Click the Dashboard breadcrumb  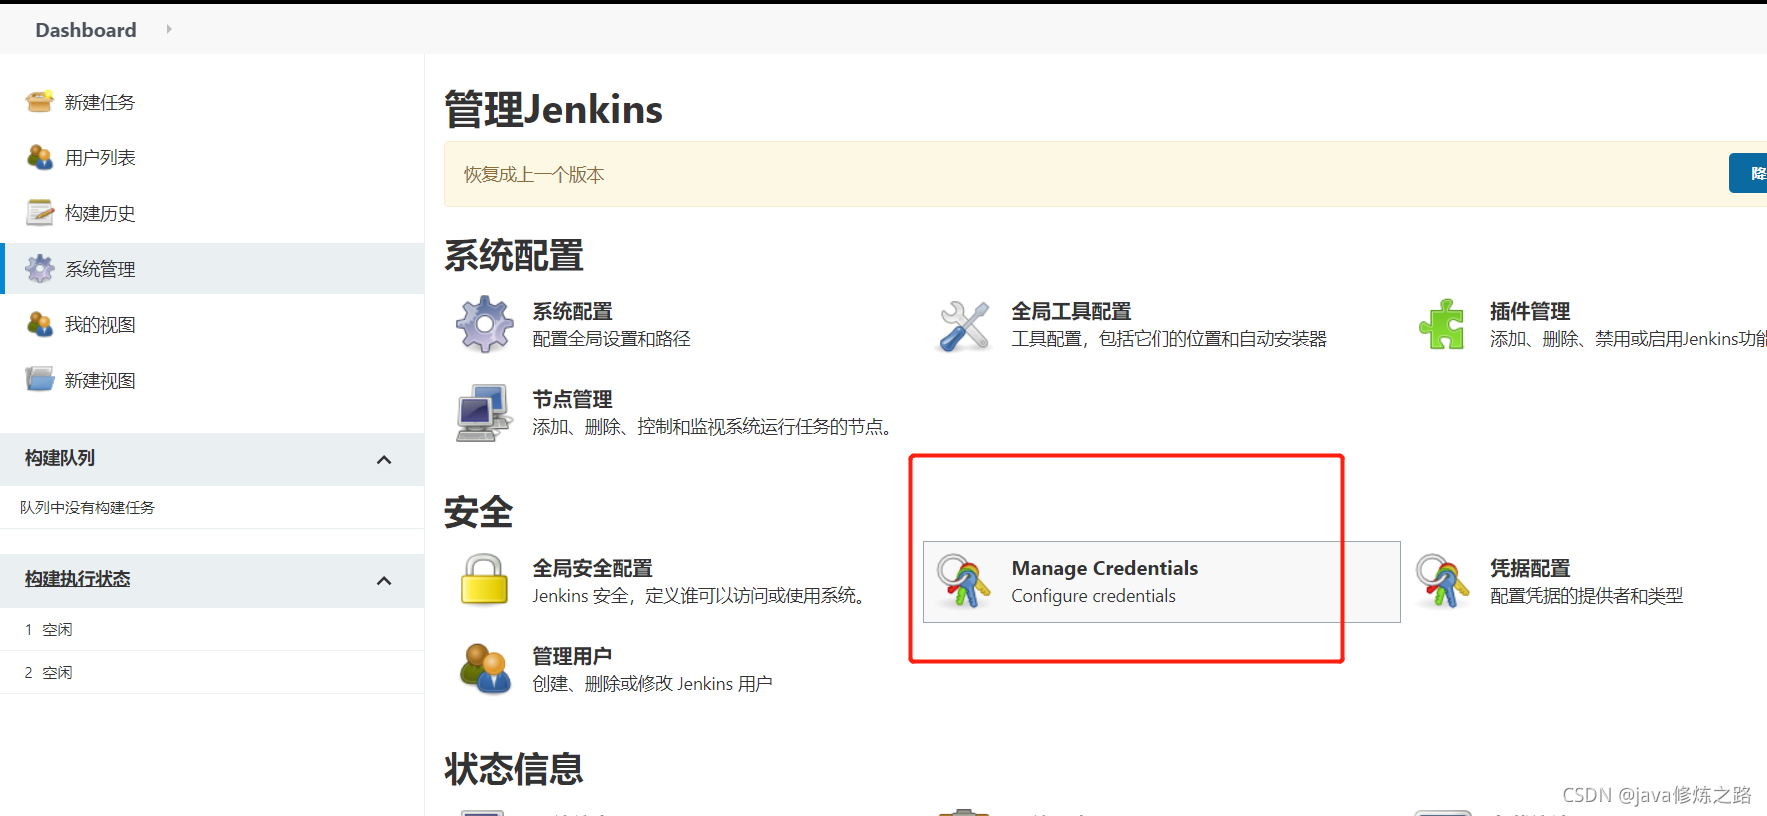click(x=86, y=30)
